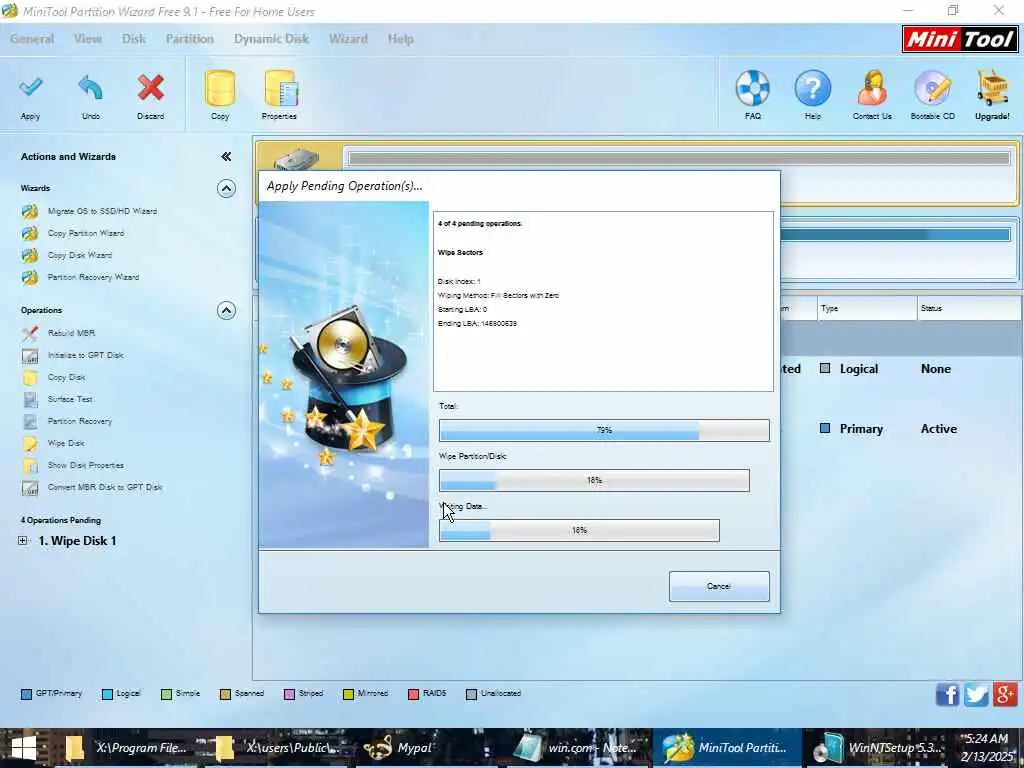Open the Dynamic Disk menu
The height and width of the screenshot is (768, 1024).
click(271, 39)
